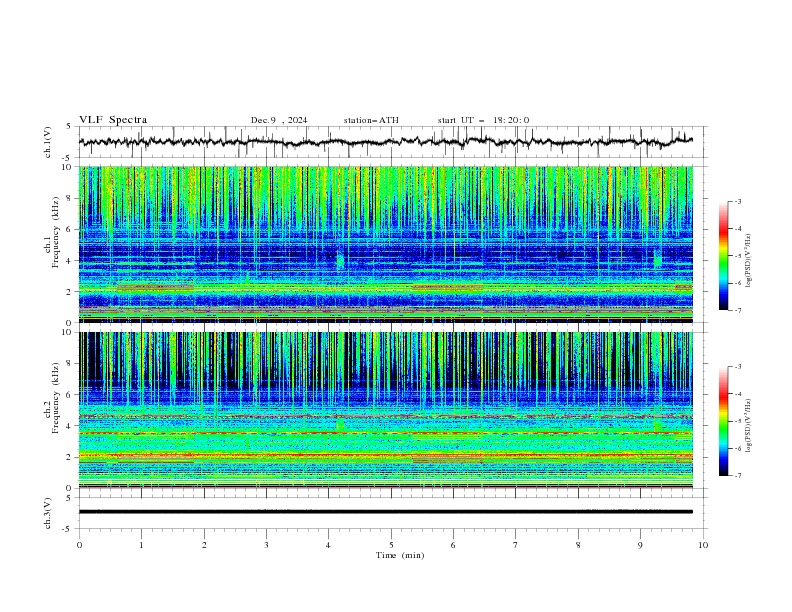Click the "station=ATH" label

tap(371, 120)
